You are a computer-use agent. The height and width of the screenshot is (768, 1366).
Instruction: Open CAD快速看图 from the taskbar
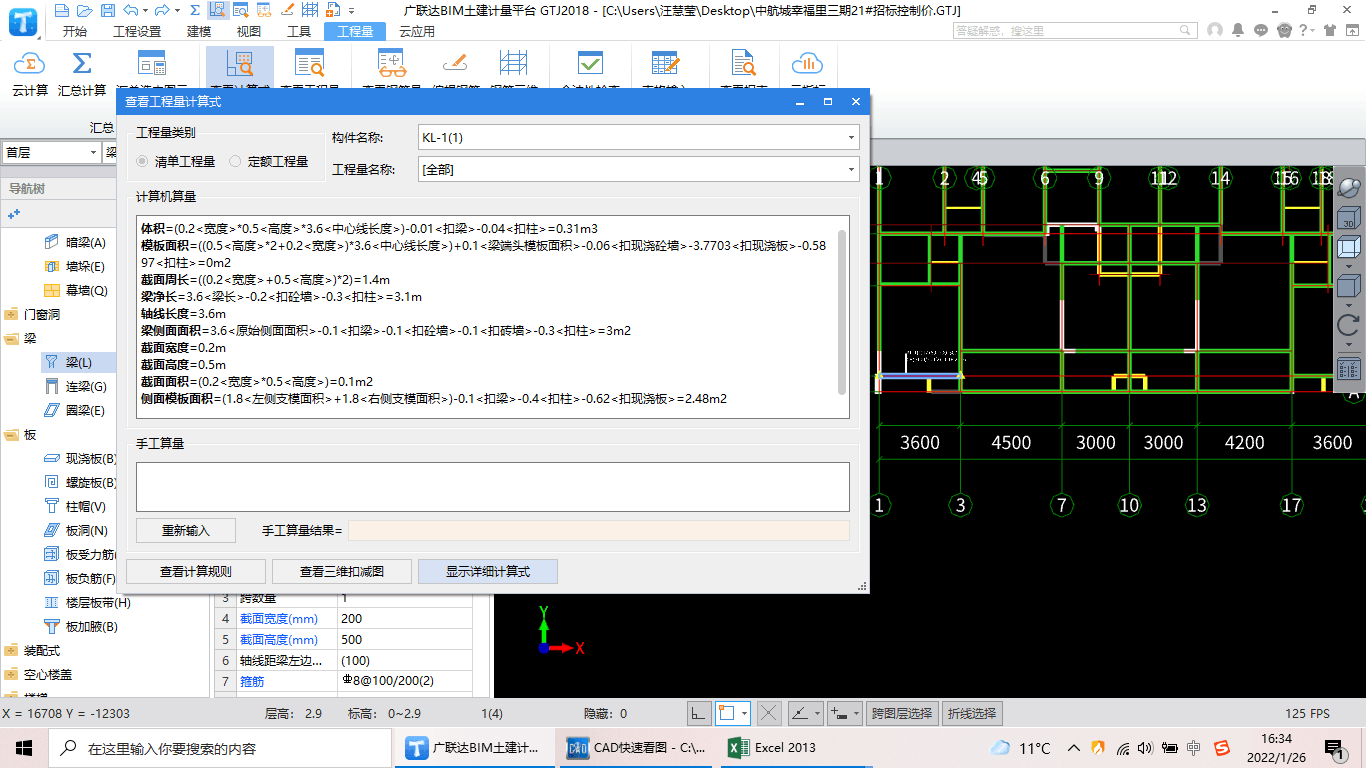(x=636, y=747)
